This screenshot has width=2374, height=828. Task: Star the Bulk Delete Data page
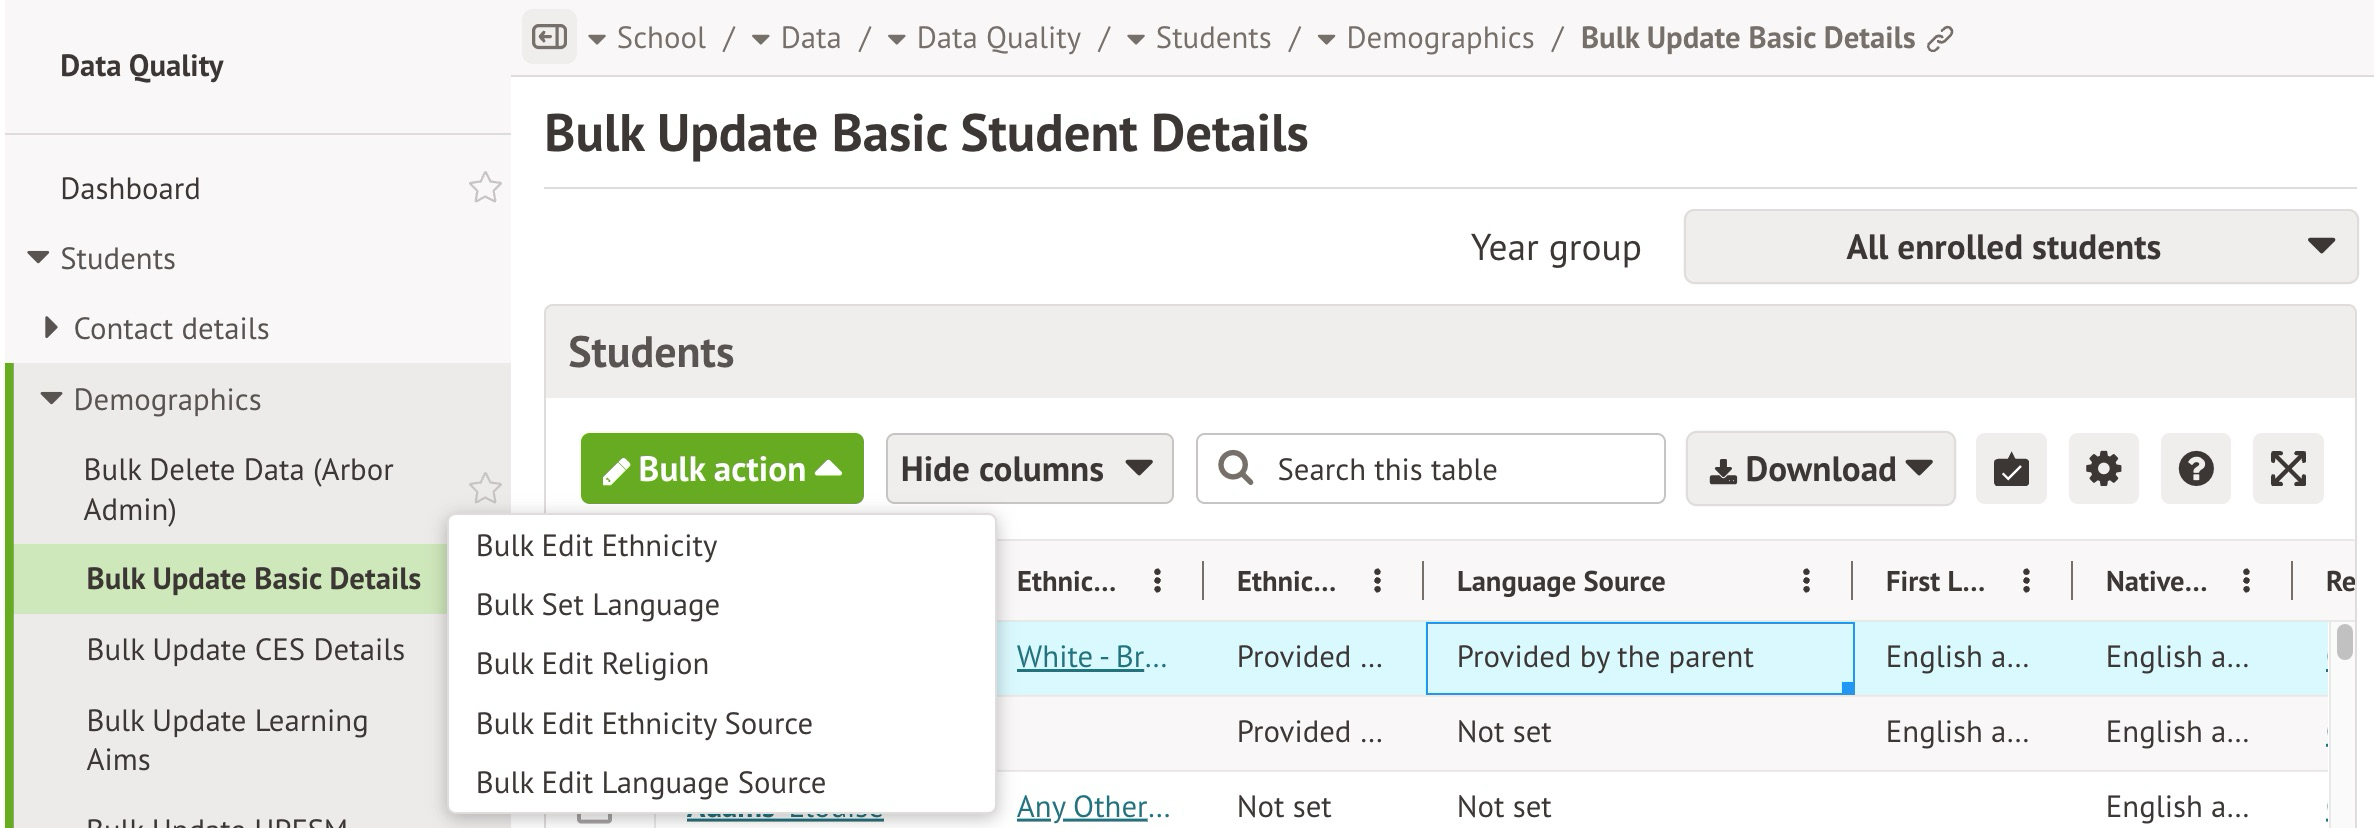[485, 489]
